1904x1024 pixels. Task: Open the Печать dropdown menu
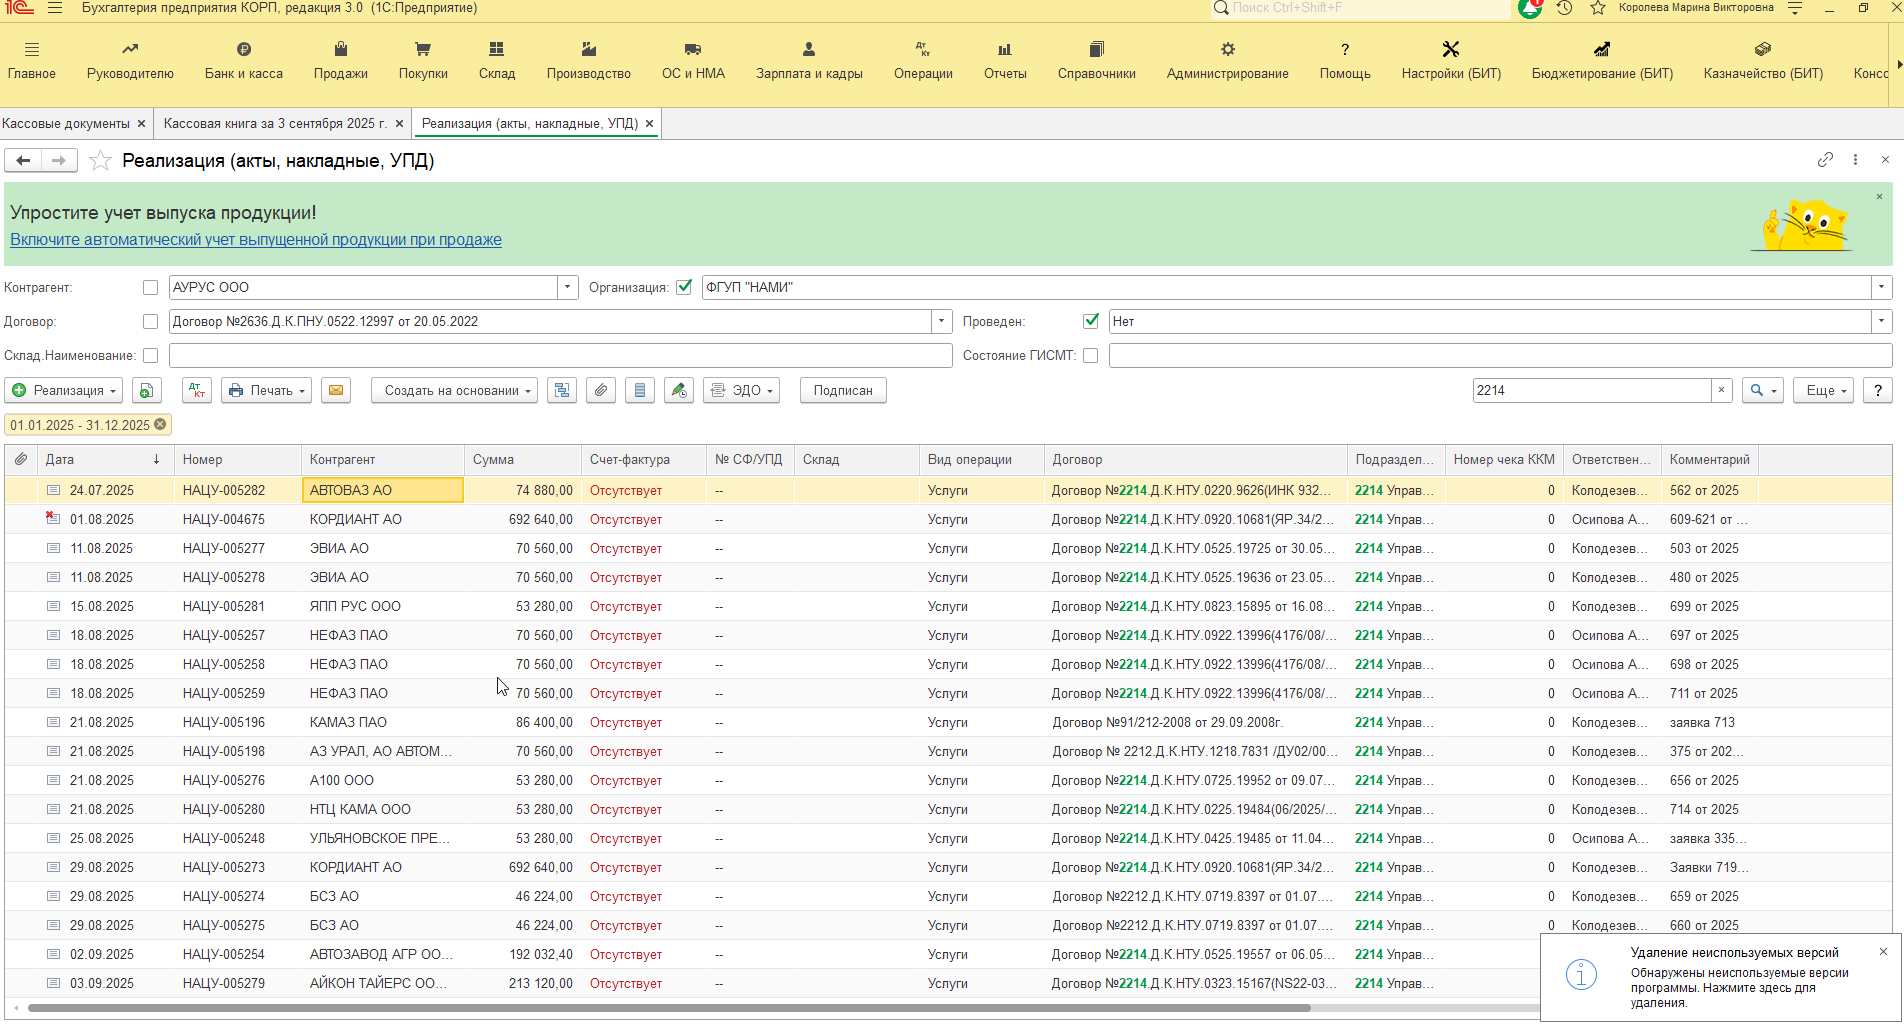[x=266, y=391]
